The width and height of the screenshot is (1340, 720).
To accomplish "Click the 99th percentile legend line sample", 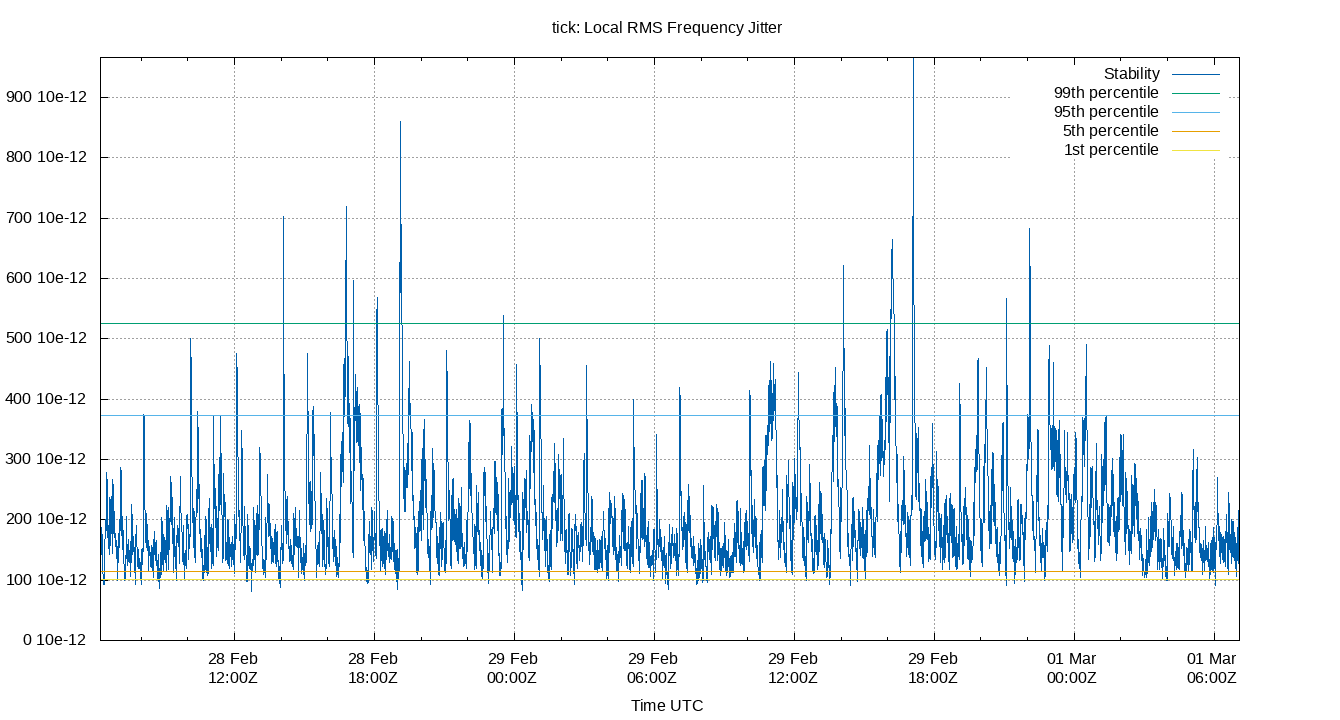I will coord(1195,93).
